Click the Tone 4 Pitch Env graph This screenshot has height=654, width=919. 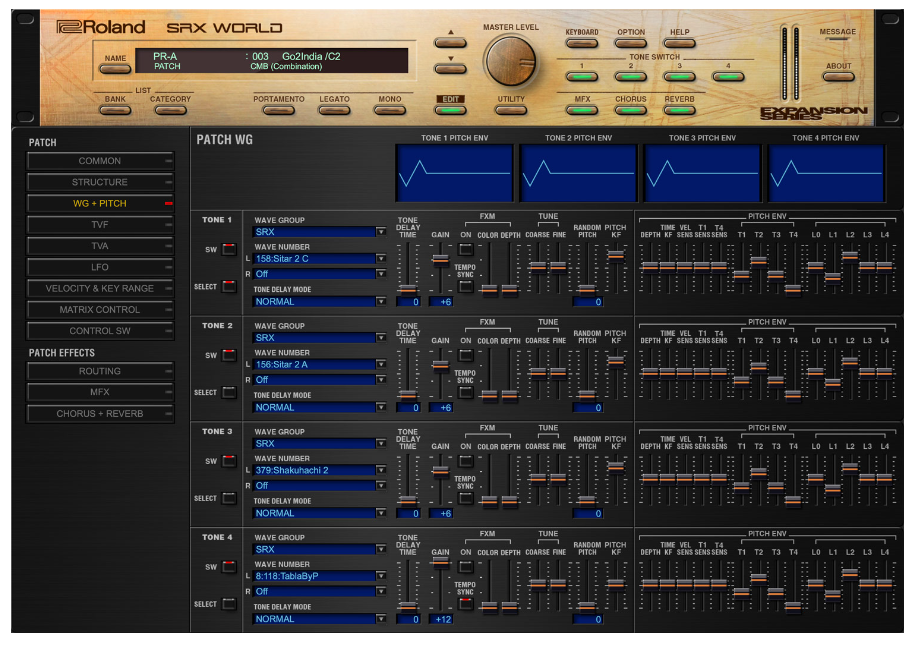(x=826, y=173)
